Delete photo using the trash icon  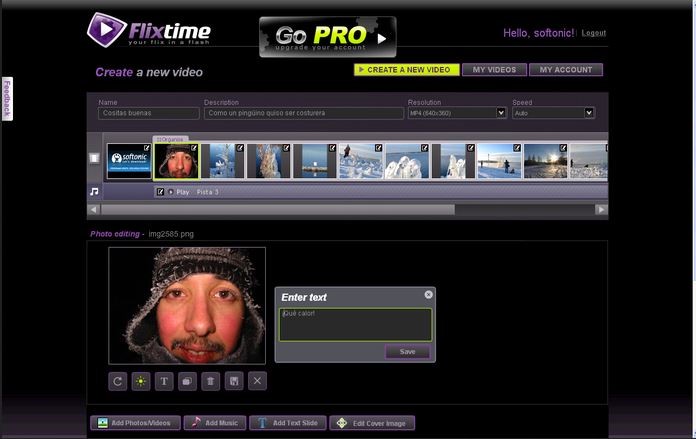coord(211,381)
